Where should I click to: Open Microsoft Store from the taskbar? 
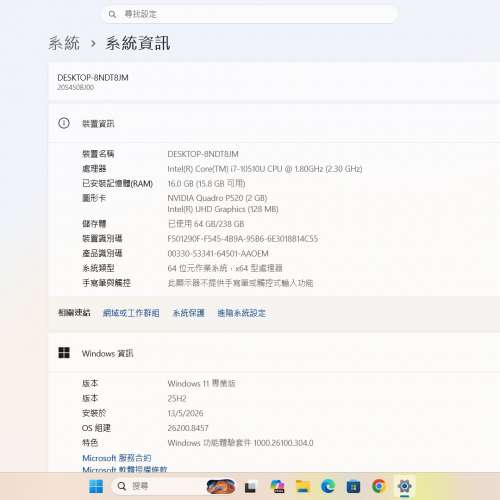(x=353, y=487)
